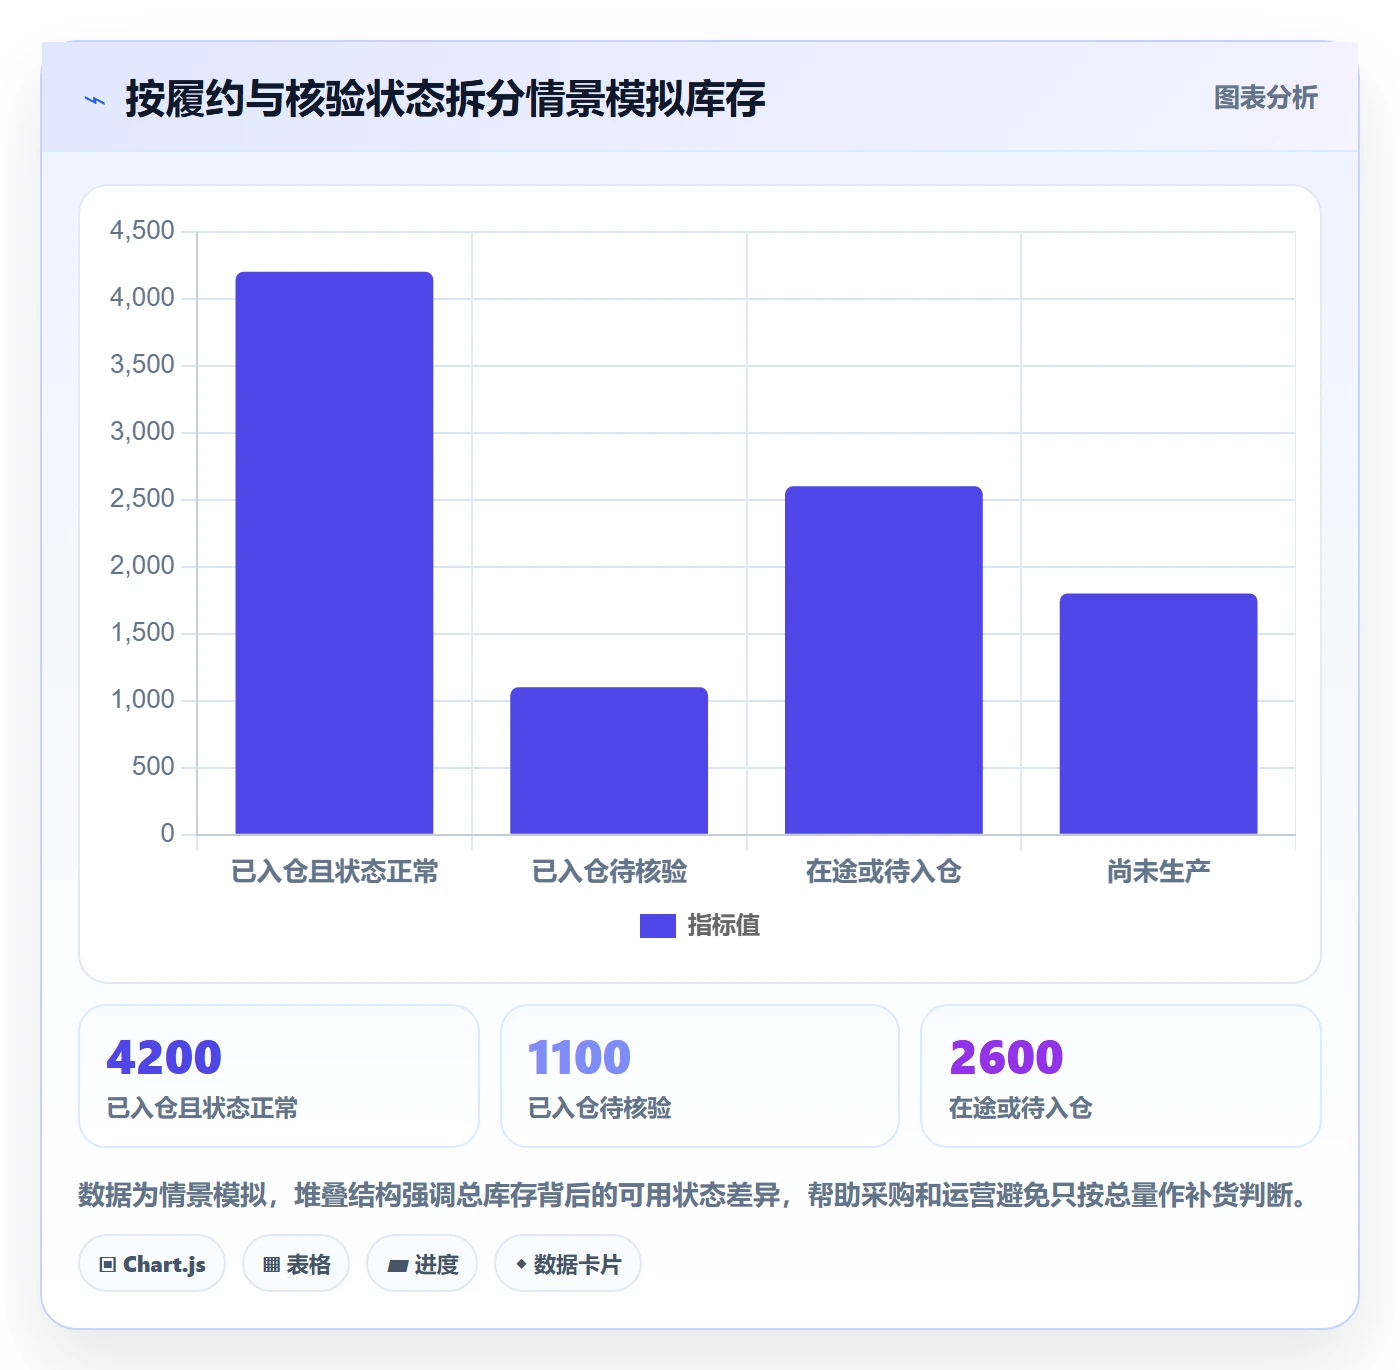Click the 在途或待入仓 caption under 2600
This screenshot has width=1400, height=1370.
(1021, 1108)
